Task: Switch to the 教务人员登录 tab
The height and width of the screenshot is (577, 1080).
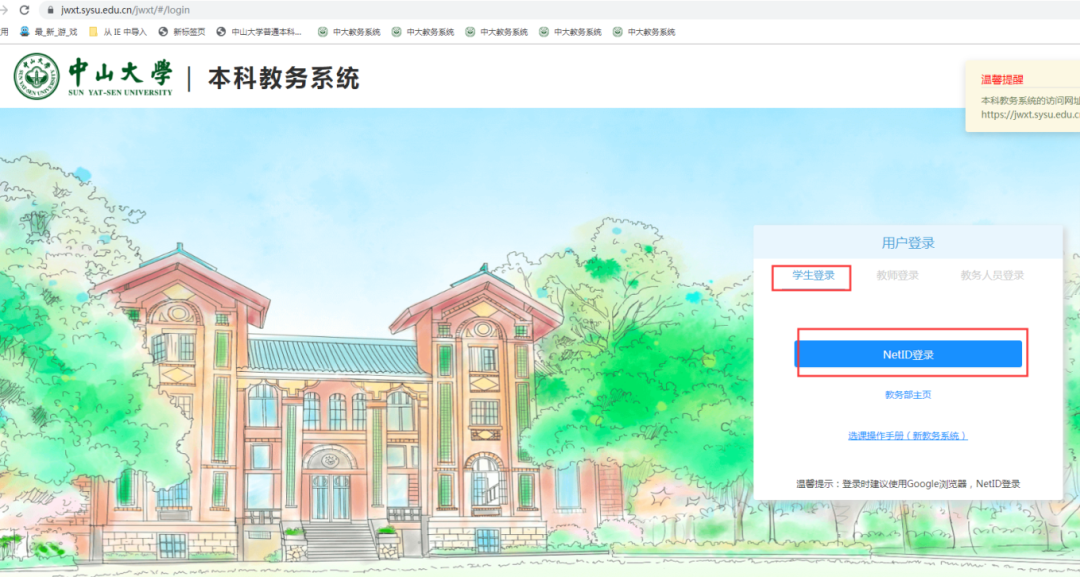Action: pos(992,275)
